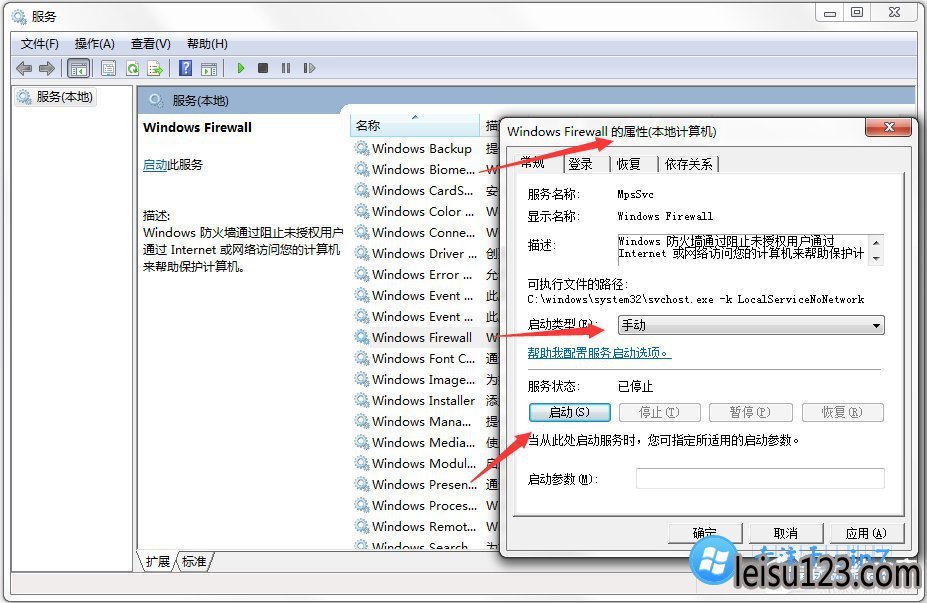This screenshot has width=927, height=603.
Task: Click the 恢复(R) button under 服务状态
Action: 842,412
